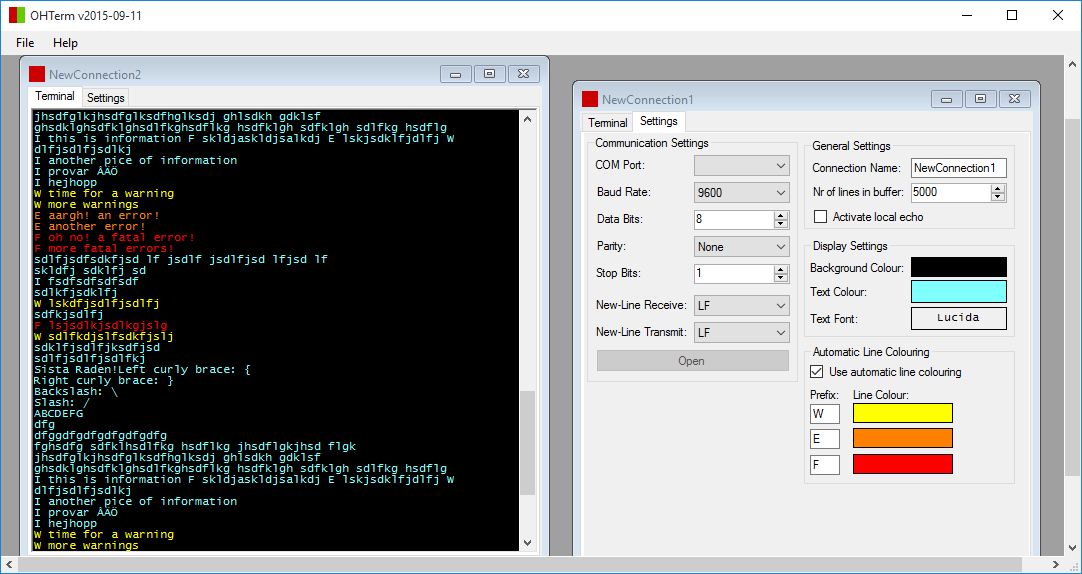Restore the NewConnection2 child window
Image resolution: width=1082 pixels, height=574 pixels.
coord(489,74)
